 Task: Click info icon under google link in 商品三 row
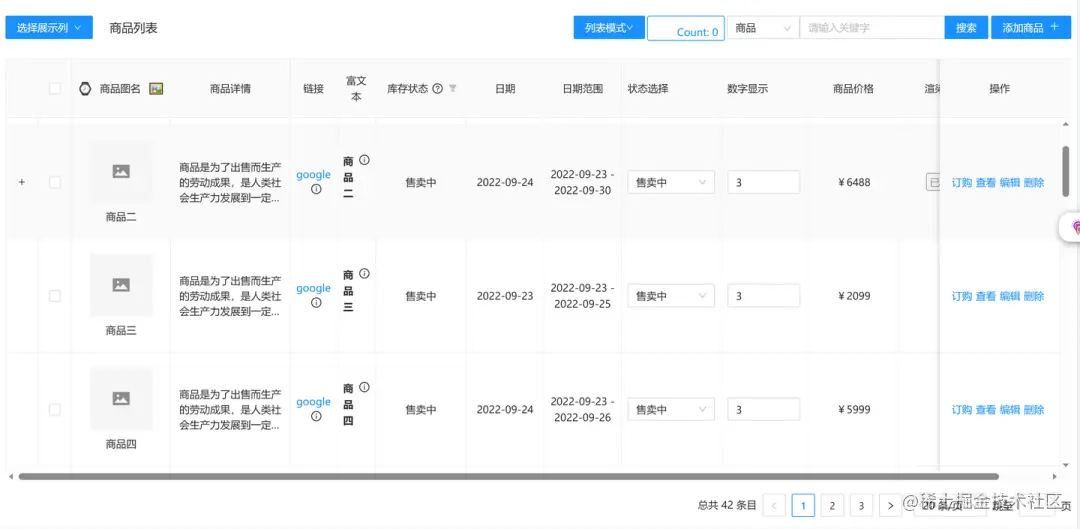[316, 303]
